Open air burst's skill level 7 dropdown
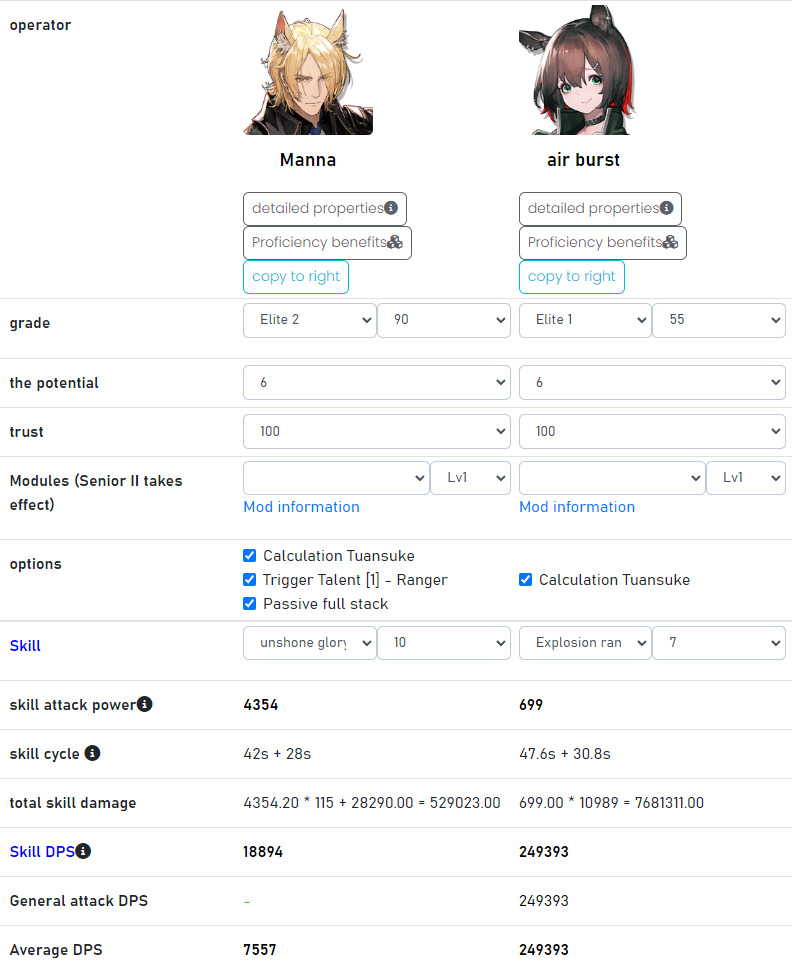The width and height of the screenshot is (792, 972). [x=719, y=643]
